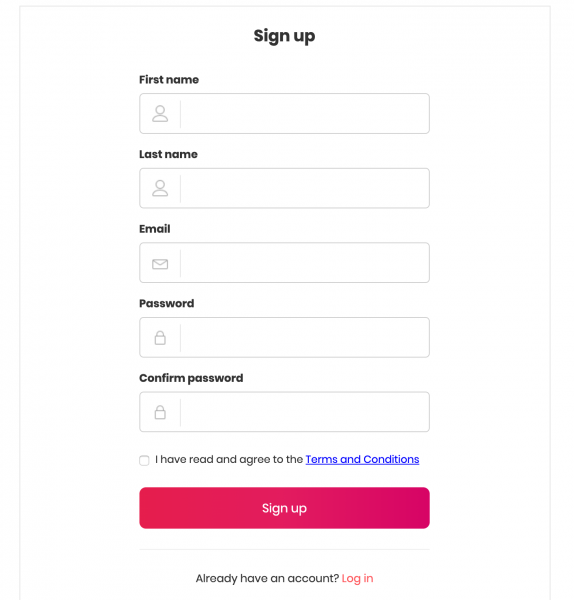Click the person icon in First name field
The width and height of the screenshot is (574, 600).
tap(160, 114)
